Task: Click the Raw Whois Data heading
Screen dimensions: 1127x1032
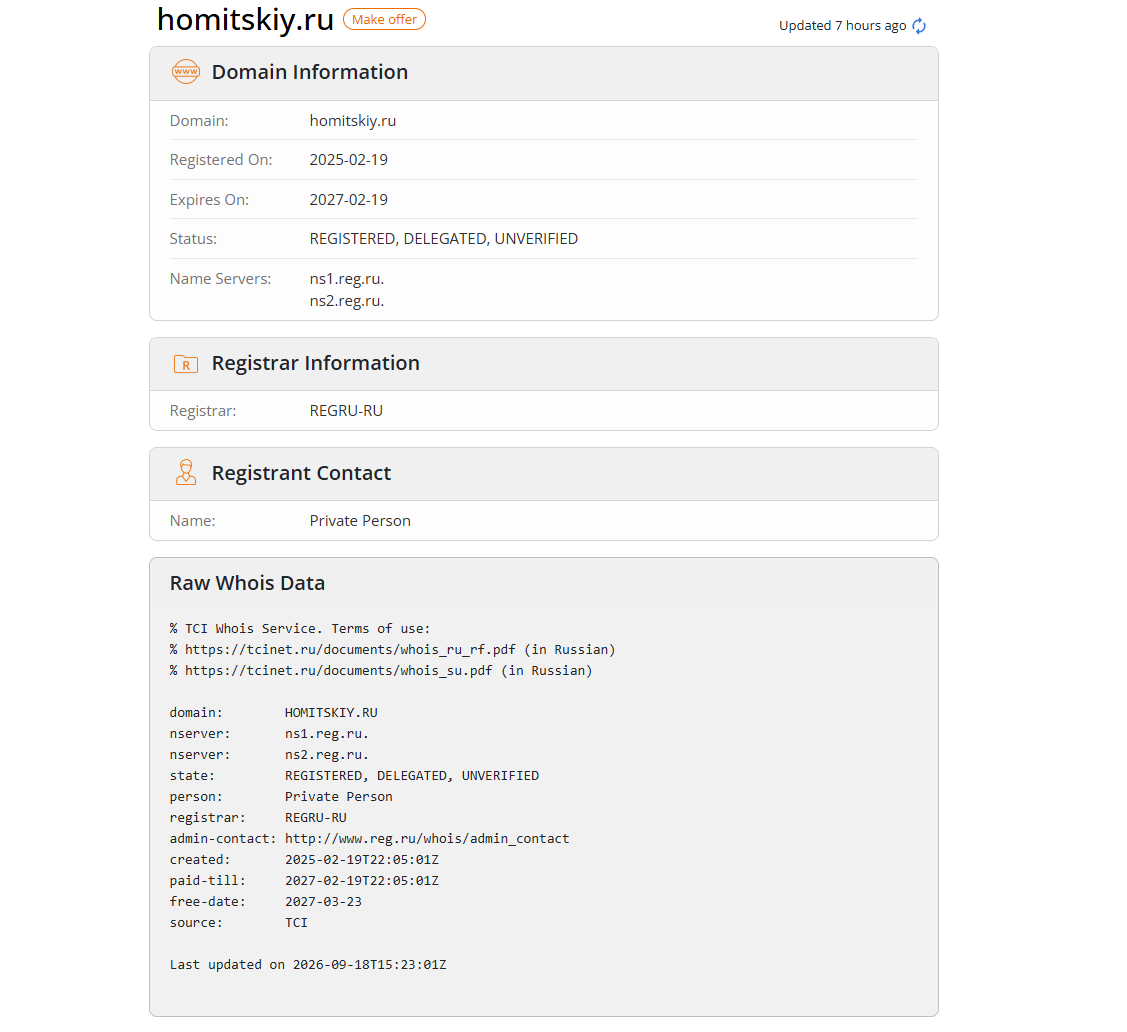Action: (247, 583)
